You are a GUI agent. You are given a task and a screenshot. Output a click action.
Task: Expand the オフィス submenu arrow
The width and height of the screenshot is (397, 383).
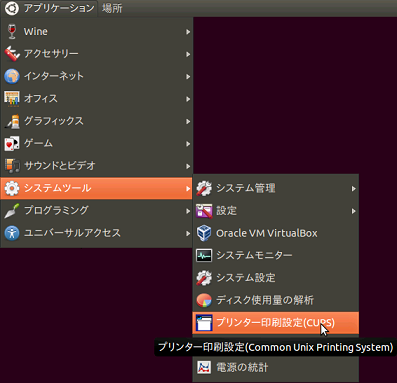coord(188,99)
